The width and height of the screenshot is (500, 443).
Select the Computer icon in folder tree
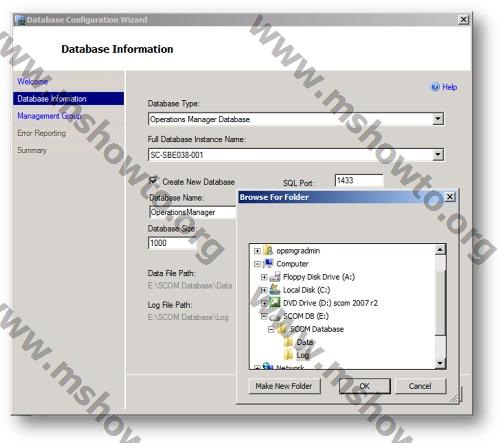[x=268, y=263]
